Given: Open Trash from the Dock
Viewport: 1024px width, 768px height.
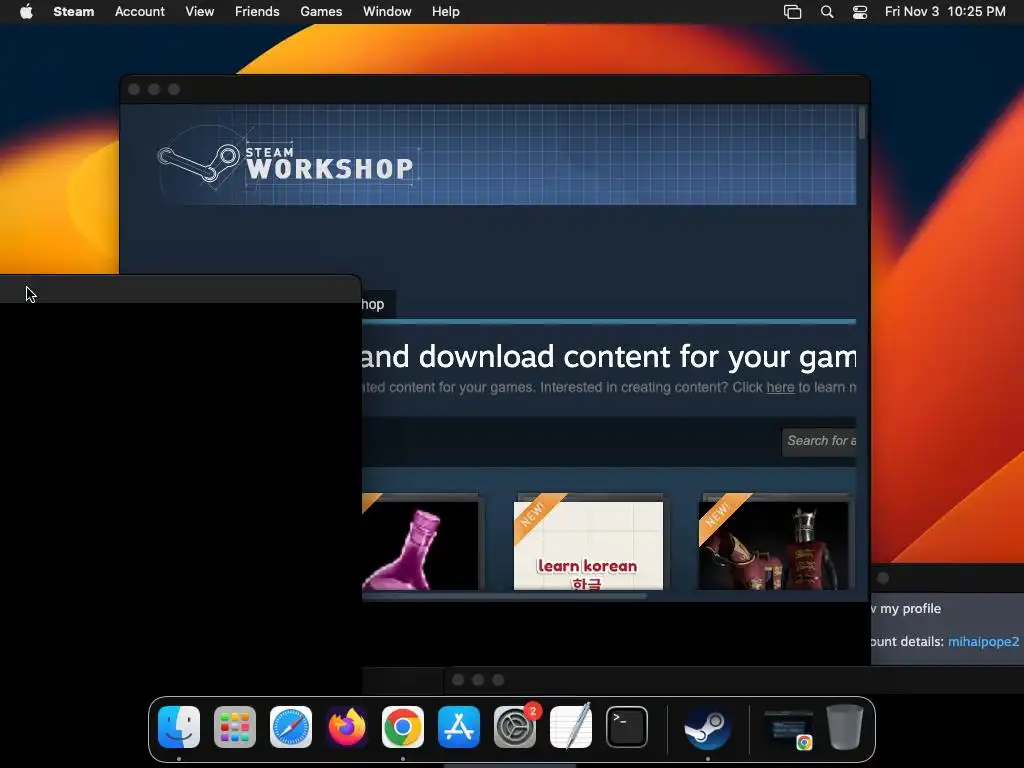Looking at the screenshot, I should click(845, 726).
